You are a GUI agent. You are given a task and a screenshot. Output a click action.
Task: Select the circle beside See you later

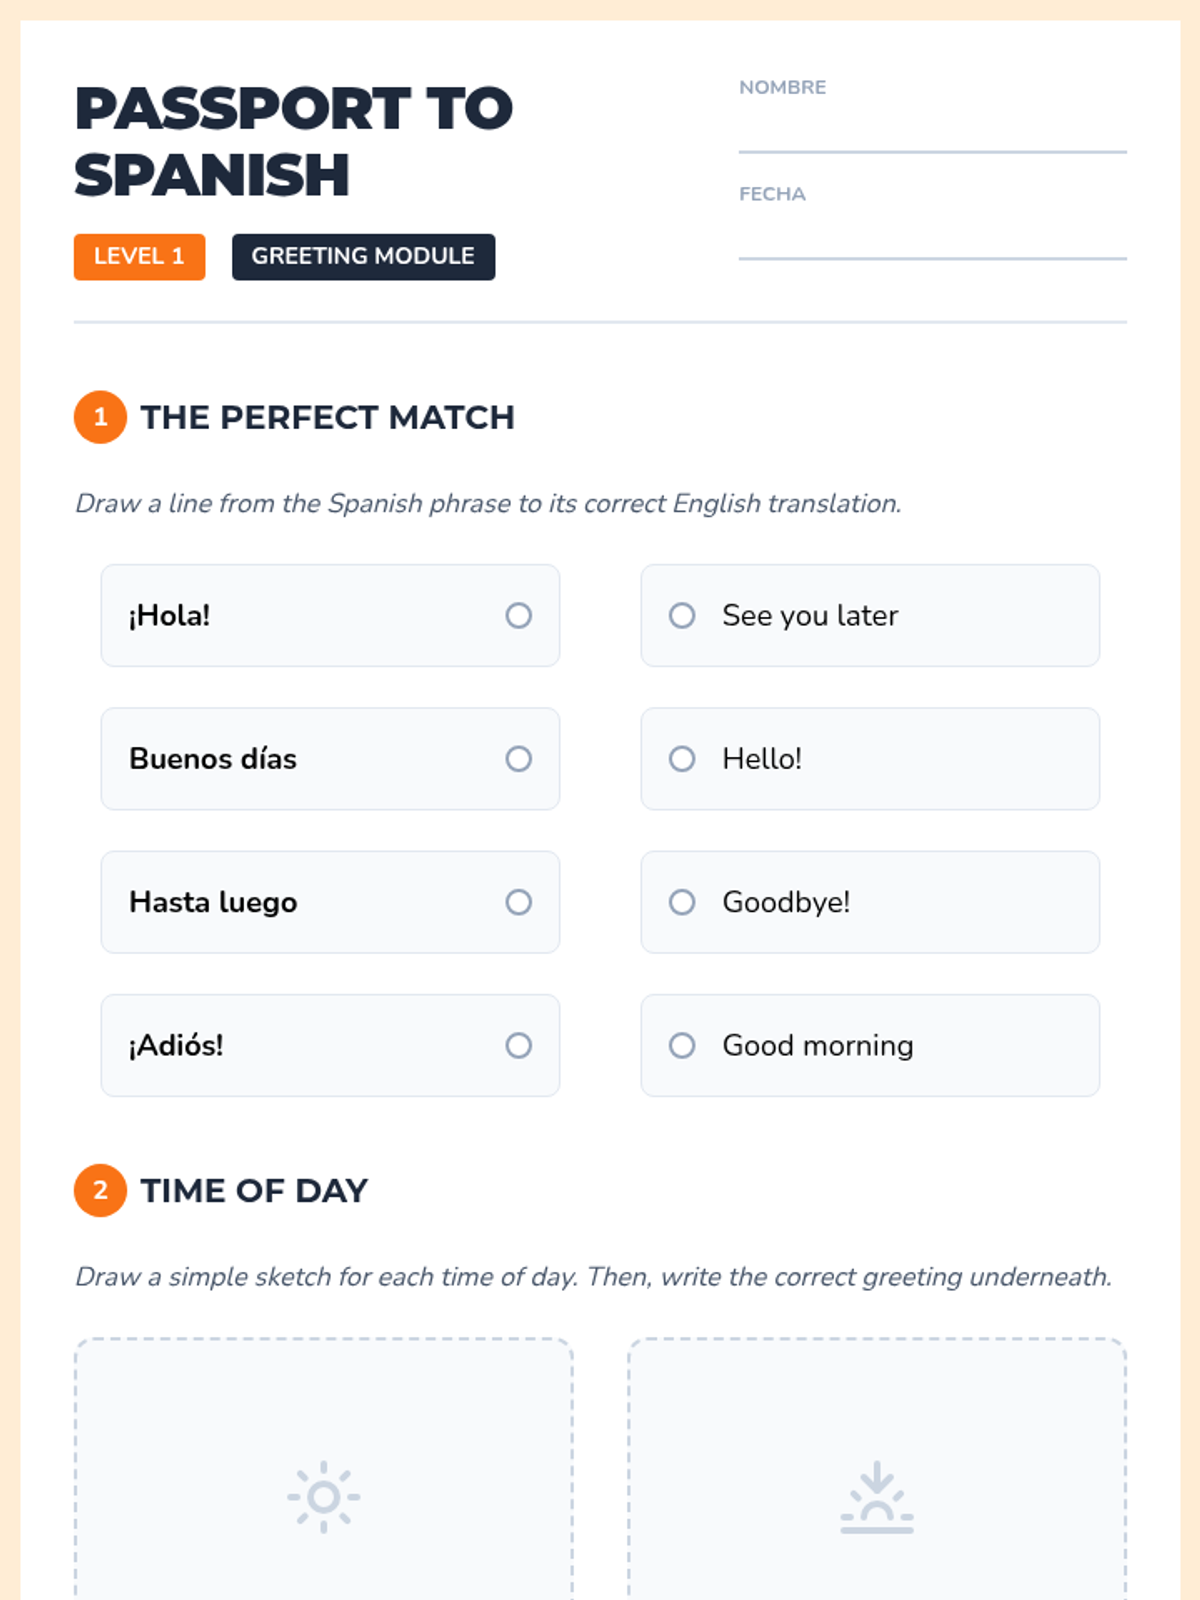pyautogui.click(x=682, y=615)
